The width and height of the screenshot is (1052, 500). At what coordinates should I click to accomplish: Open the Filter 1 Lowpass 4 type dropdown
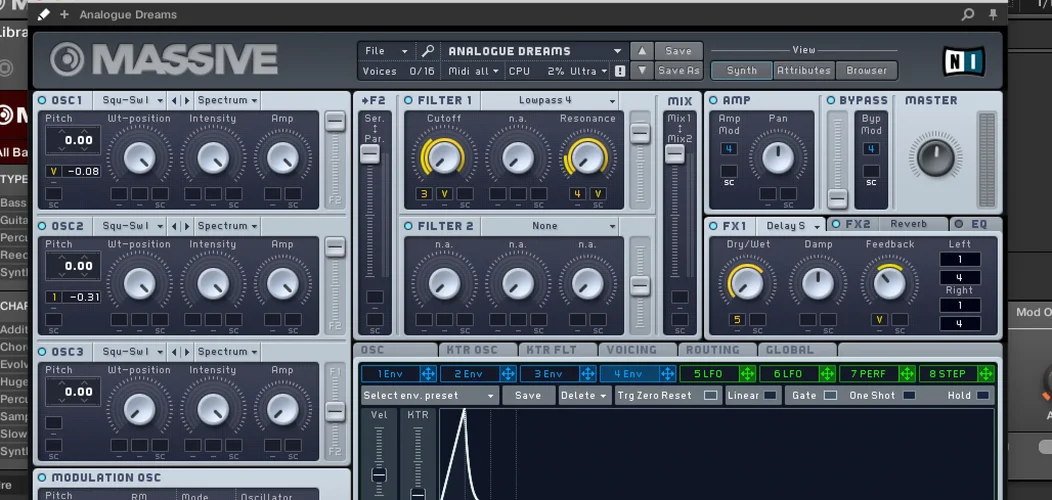pyautogui.click(x=567, y=101)
